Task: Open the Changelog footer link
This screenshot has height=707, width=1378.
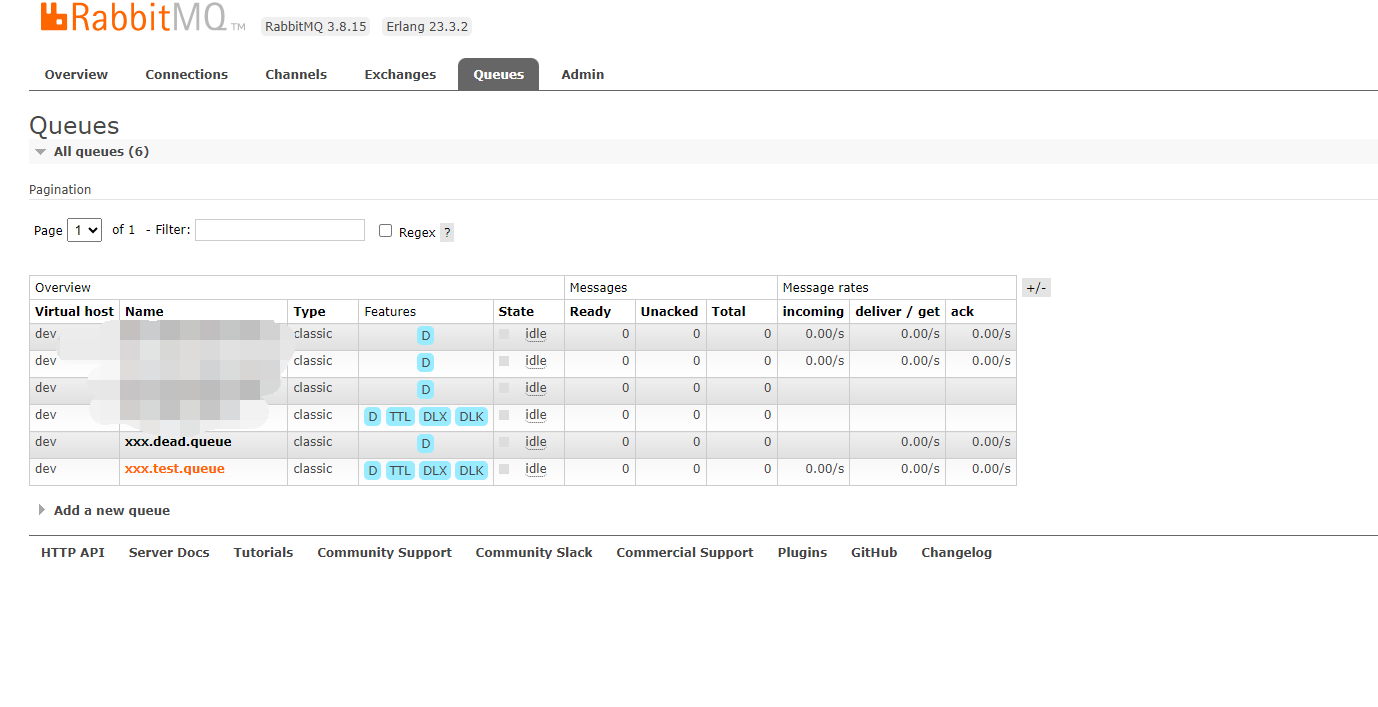Action: (x=957, y=552)
